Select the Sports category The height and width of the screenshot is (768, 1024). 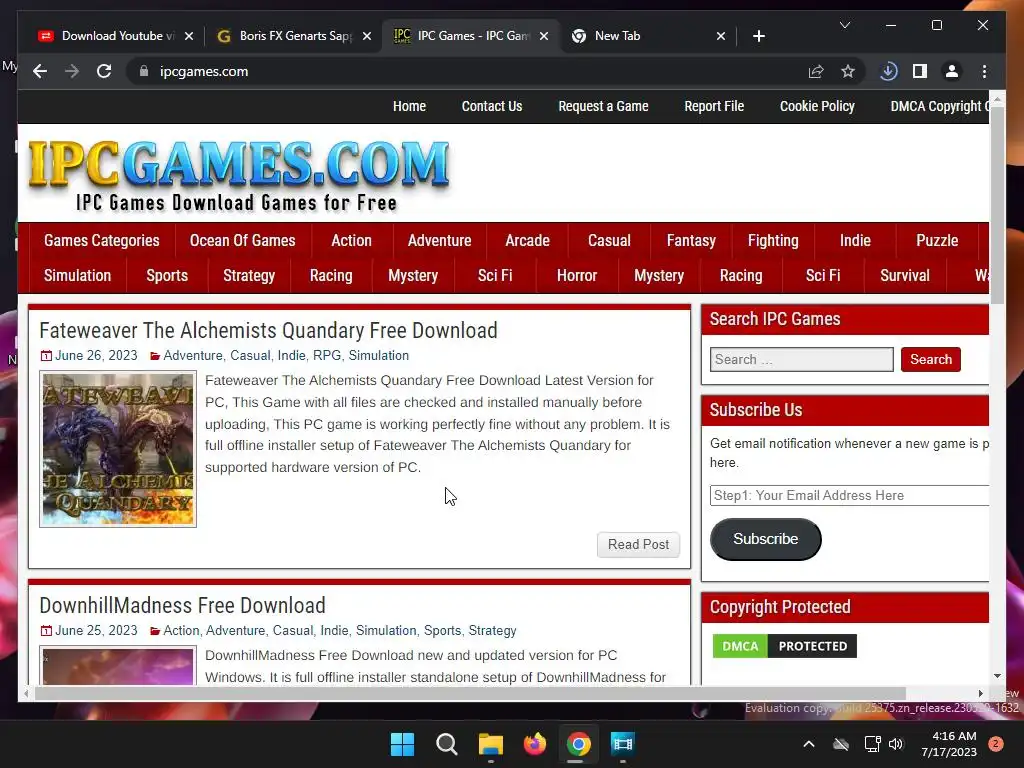click(167, 276)
